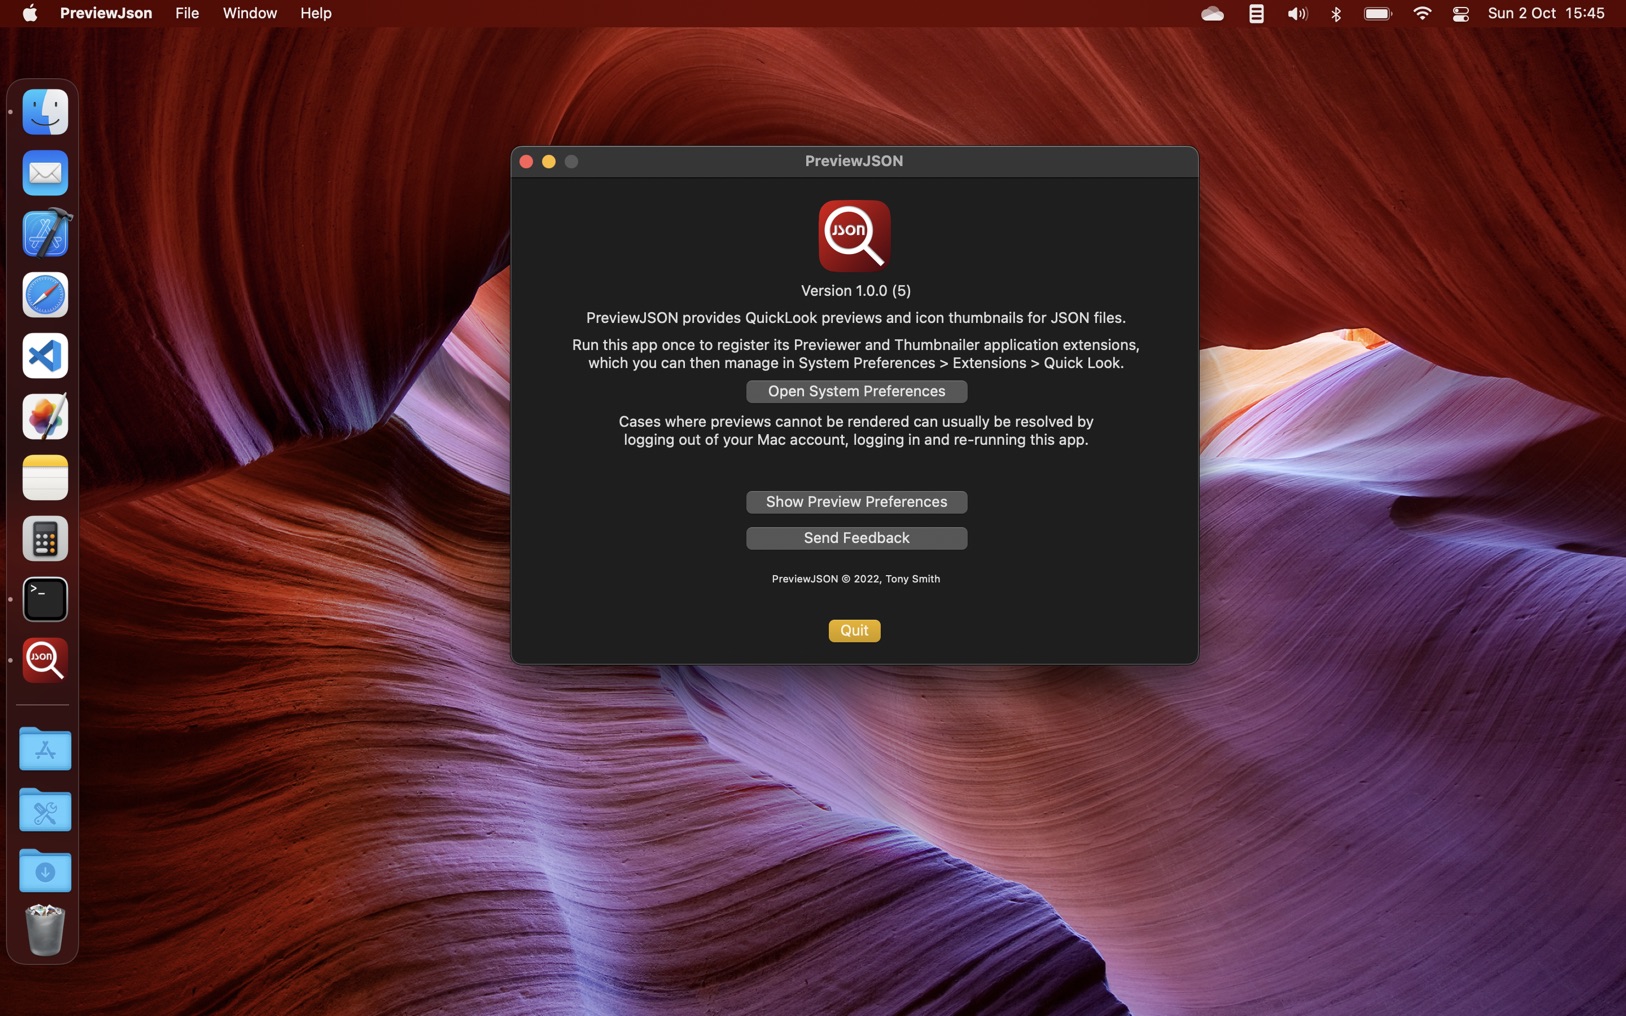Open the Apple menu
The image size is (1626, 1016).
pos(29,13)
